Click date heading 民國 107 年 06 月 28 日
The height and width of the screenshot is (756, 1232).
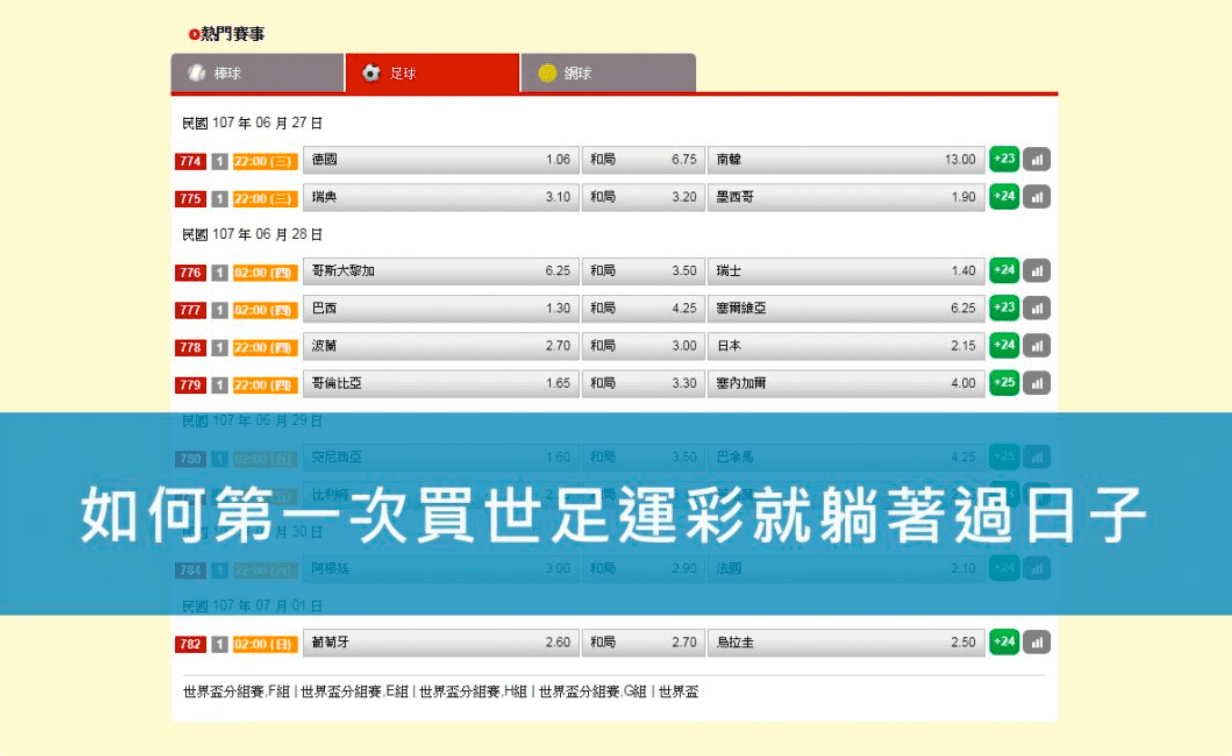tap(252, 234)
